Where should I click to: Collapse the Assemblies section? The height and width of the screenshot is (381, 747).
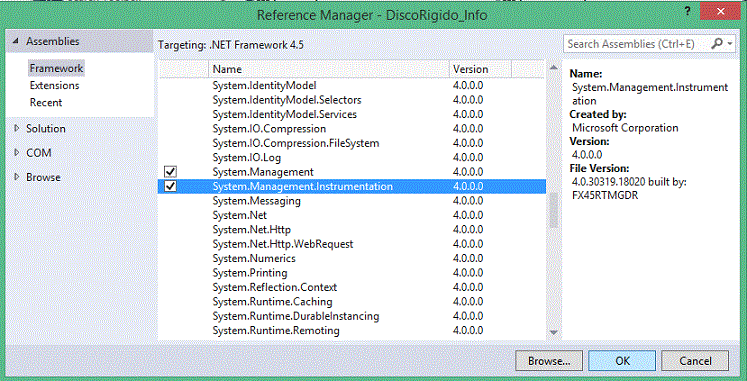click(15, 42)
